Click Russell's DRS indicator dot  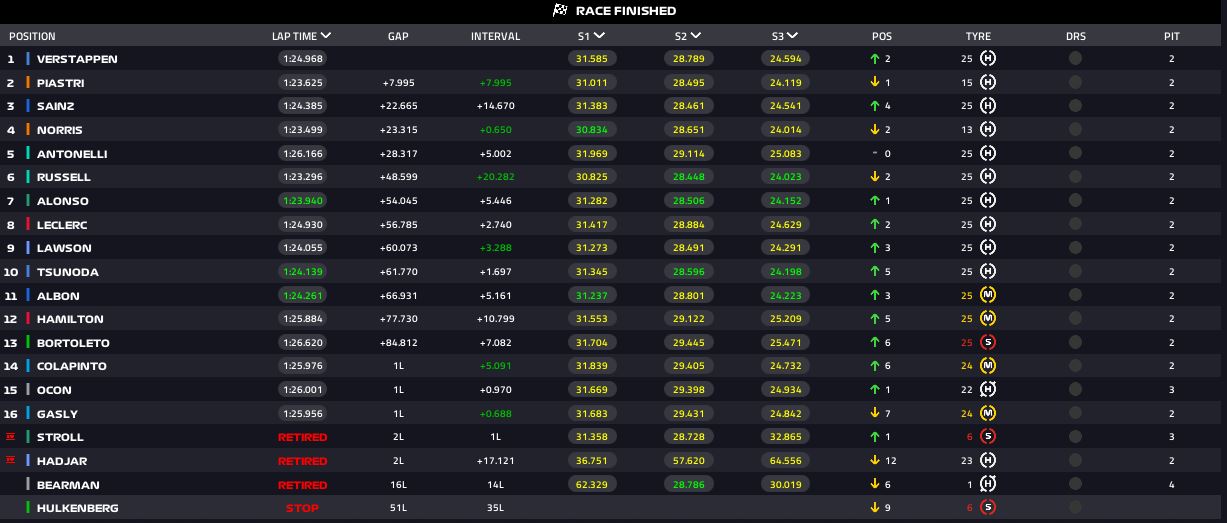[1075, 177]
